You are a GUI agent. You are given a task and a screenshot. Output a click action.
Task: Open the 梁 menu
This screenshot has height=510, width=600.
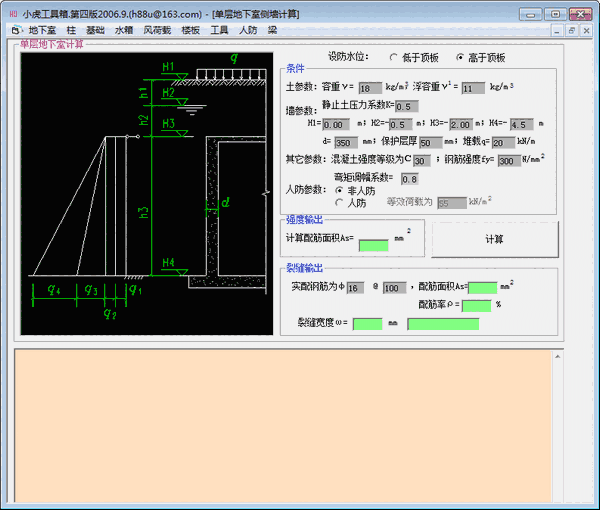click(272, 31)
